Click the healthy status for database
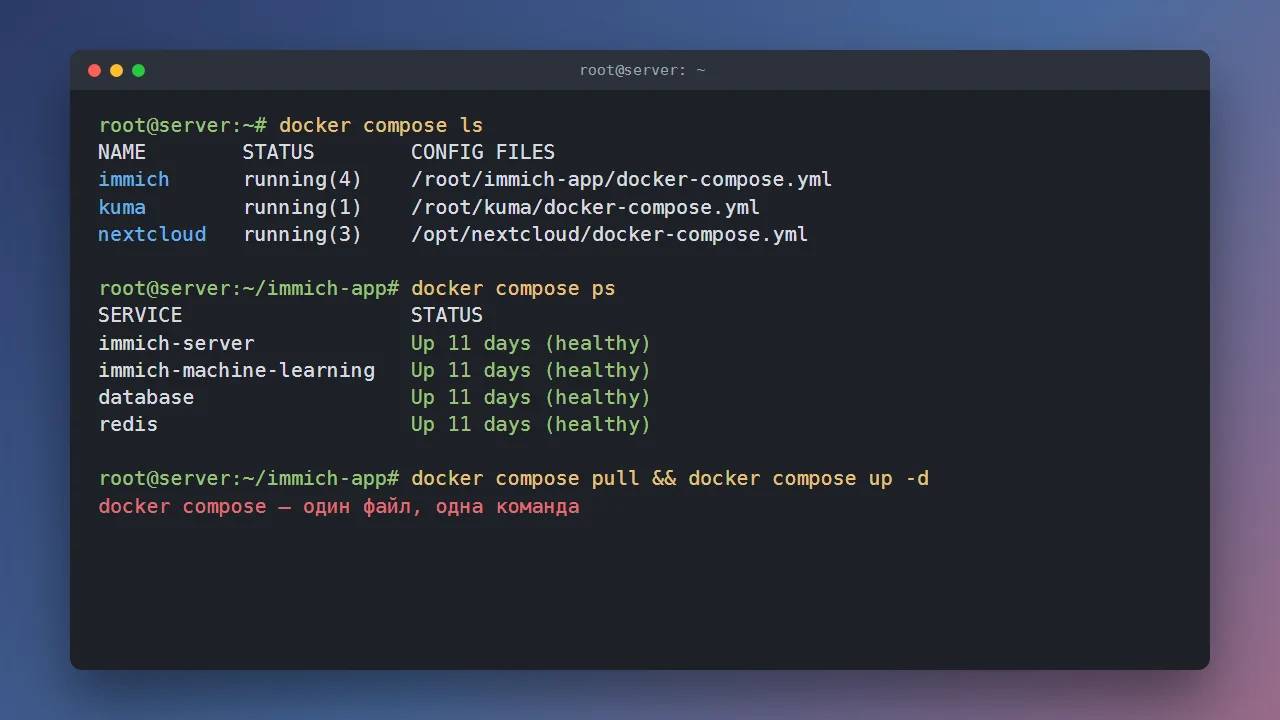Viewport: 1280px width, 720px height. [x=531, y=397]
